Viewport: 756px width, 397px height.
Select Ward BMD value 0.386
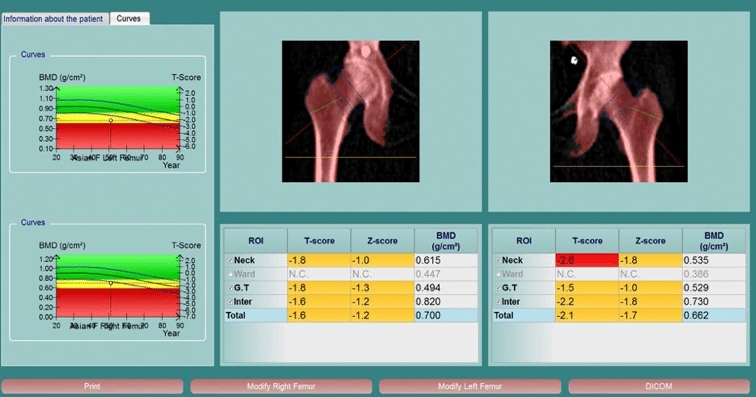pos(714,274)
